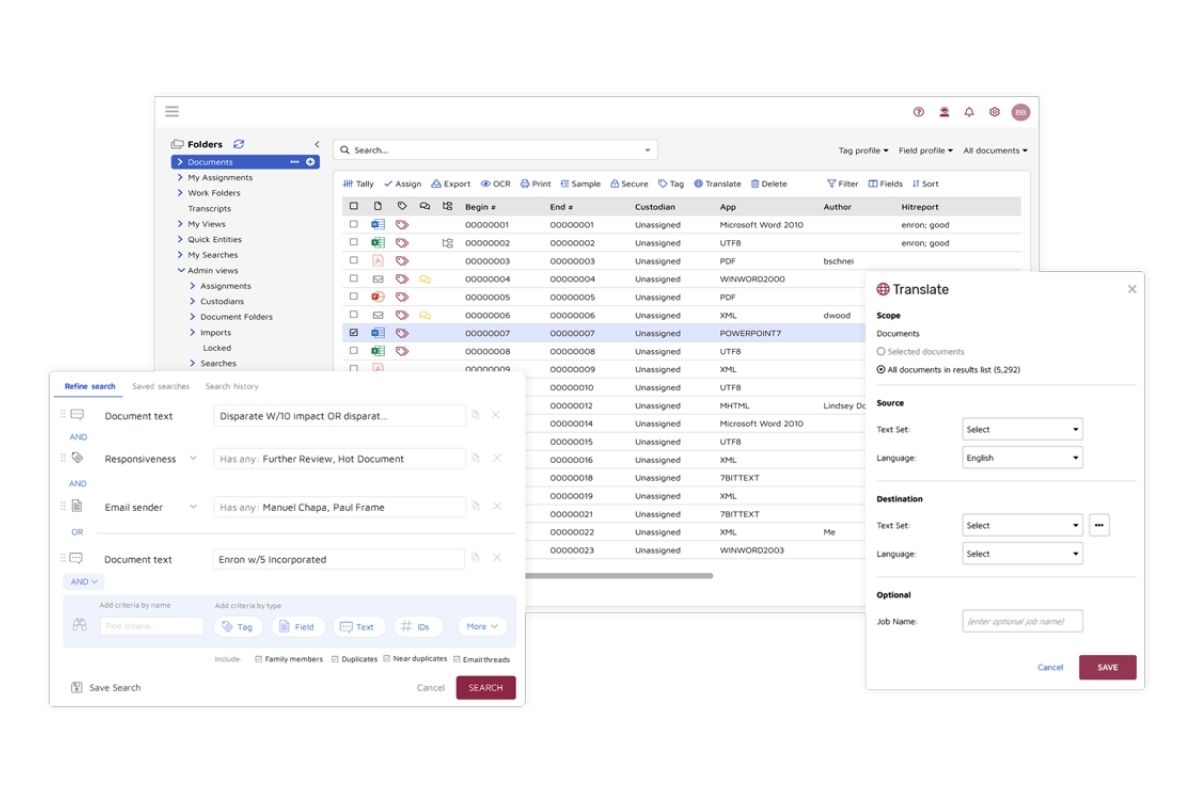Click the tag icon in row 00000001
Viewport: 1200px width, 800px height.
point(402,225)
